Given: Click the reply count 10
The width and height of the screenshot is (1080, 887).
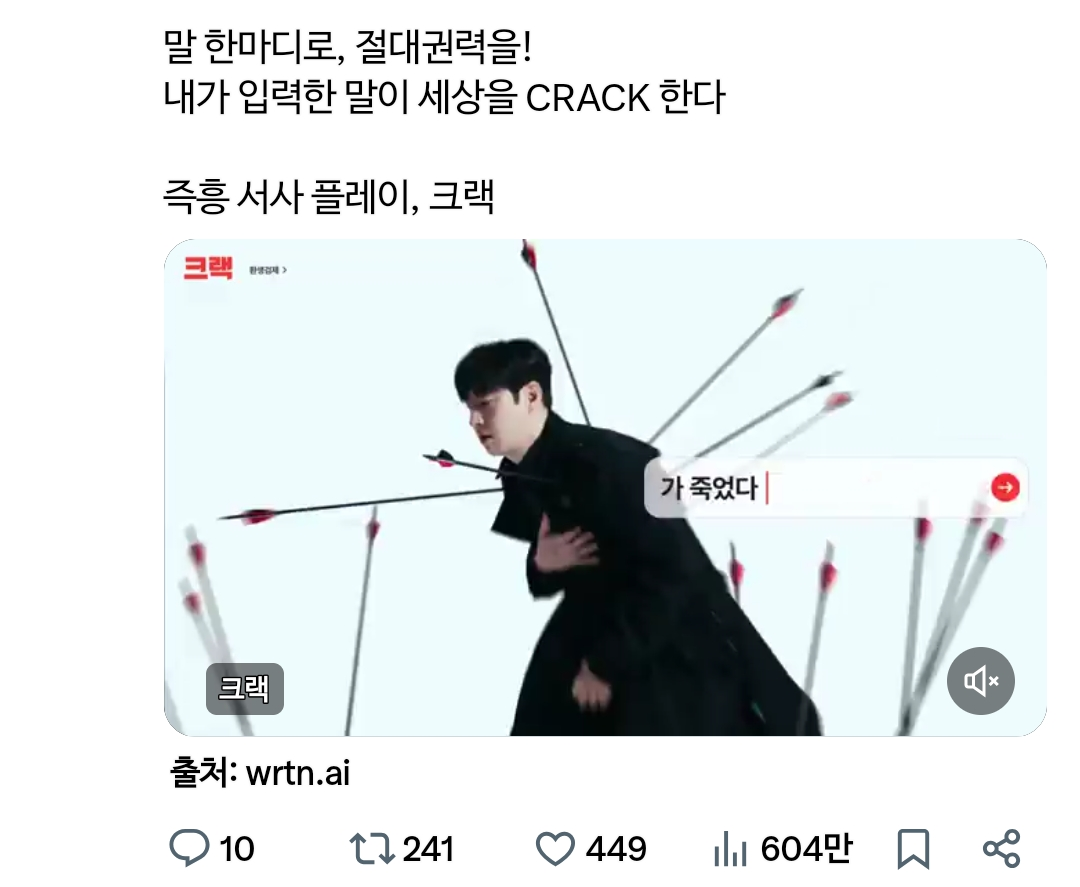Looking at the screenshot, I should click(x=237, y=849).
